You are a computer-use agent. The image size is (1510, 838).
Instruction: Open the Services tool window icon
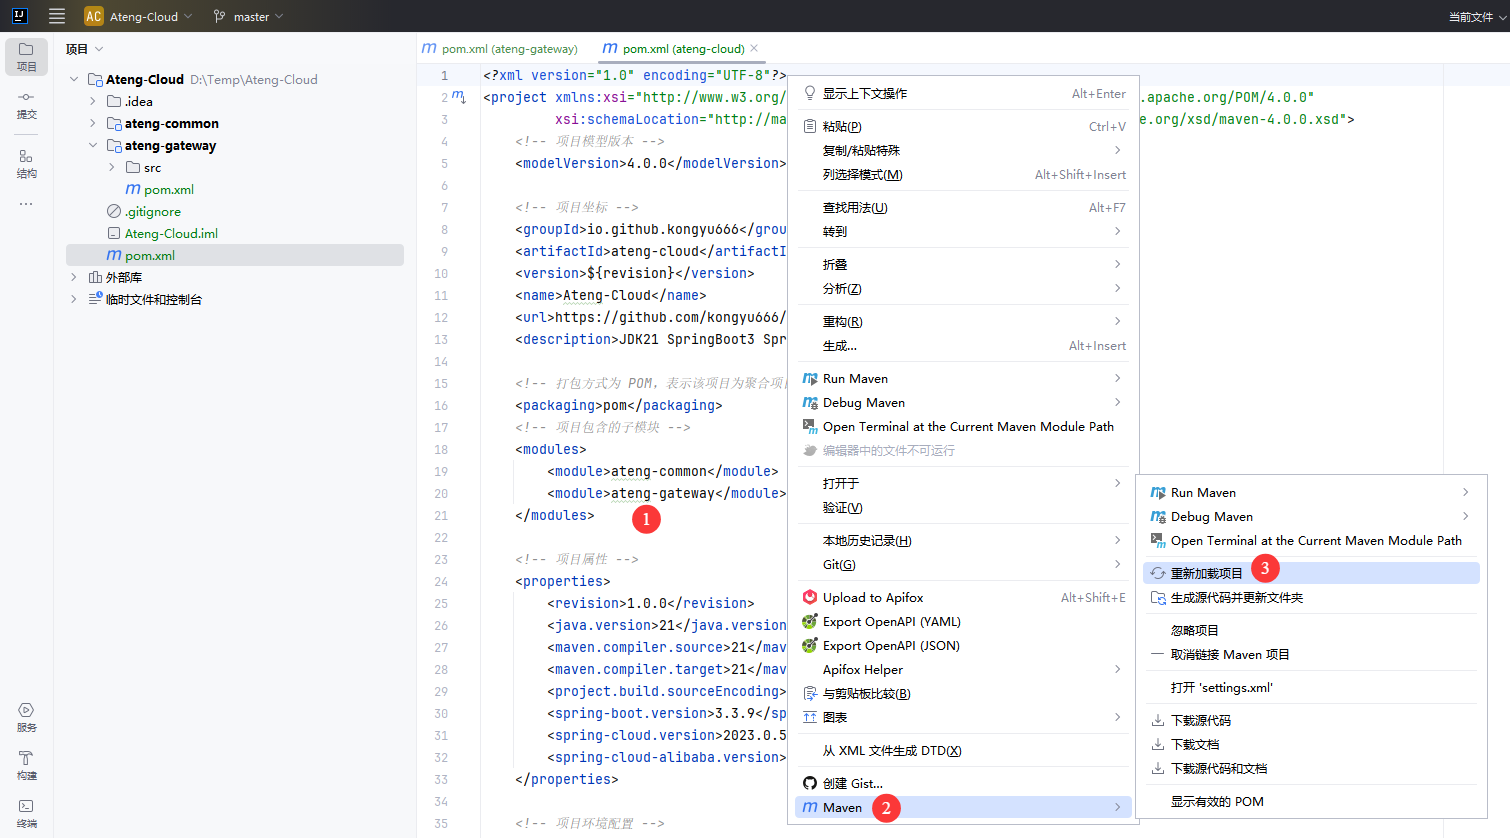(26, 717)
